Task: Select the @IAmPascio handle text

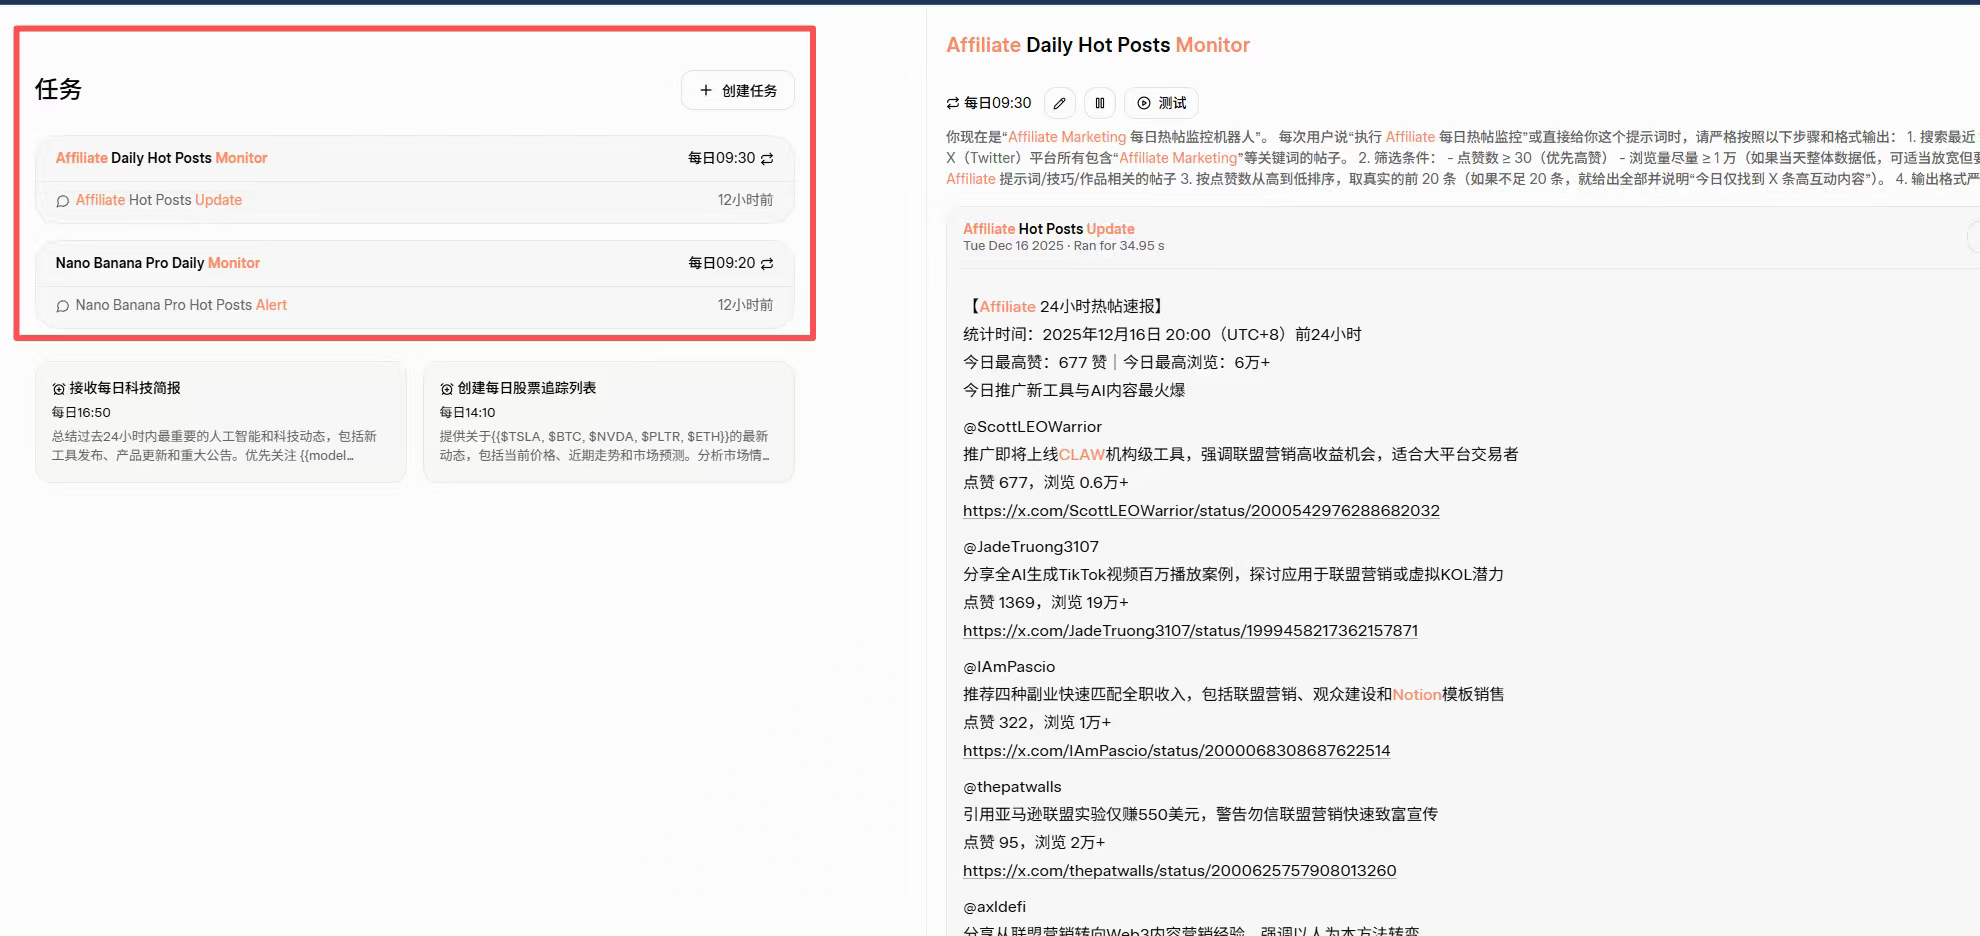Action: pyautogui.click(x=1009, y=666)
